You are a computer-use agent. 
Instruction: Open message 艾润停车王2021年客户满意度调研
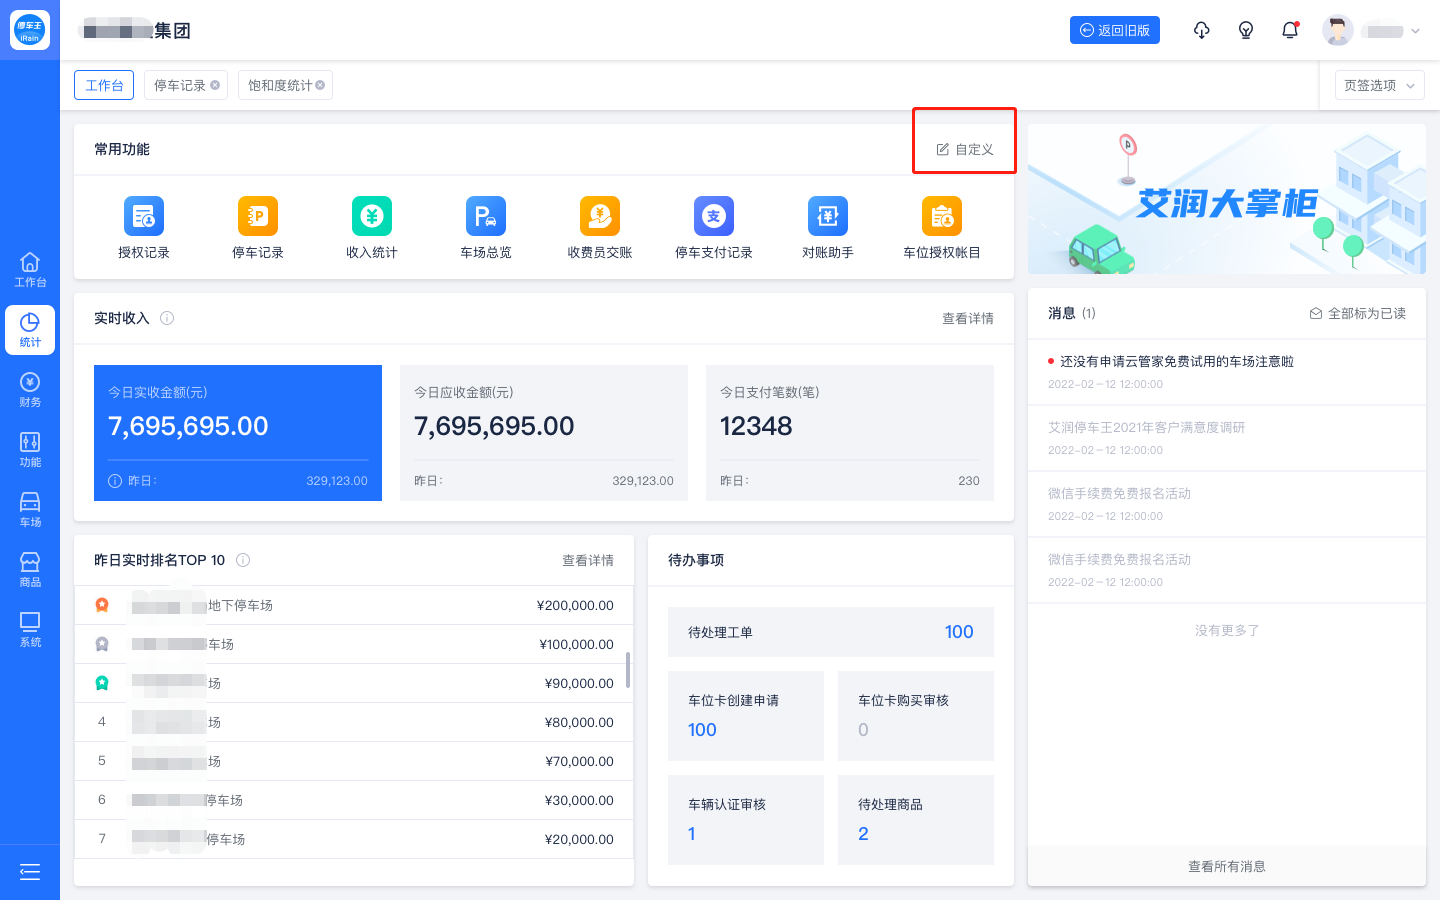click(x=1227, y=438)
